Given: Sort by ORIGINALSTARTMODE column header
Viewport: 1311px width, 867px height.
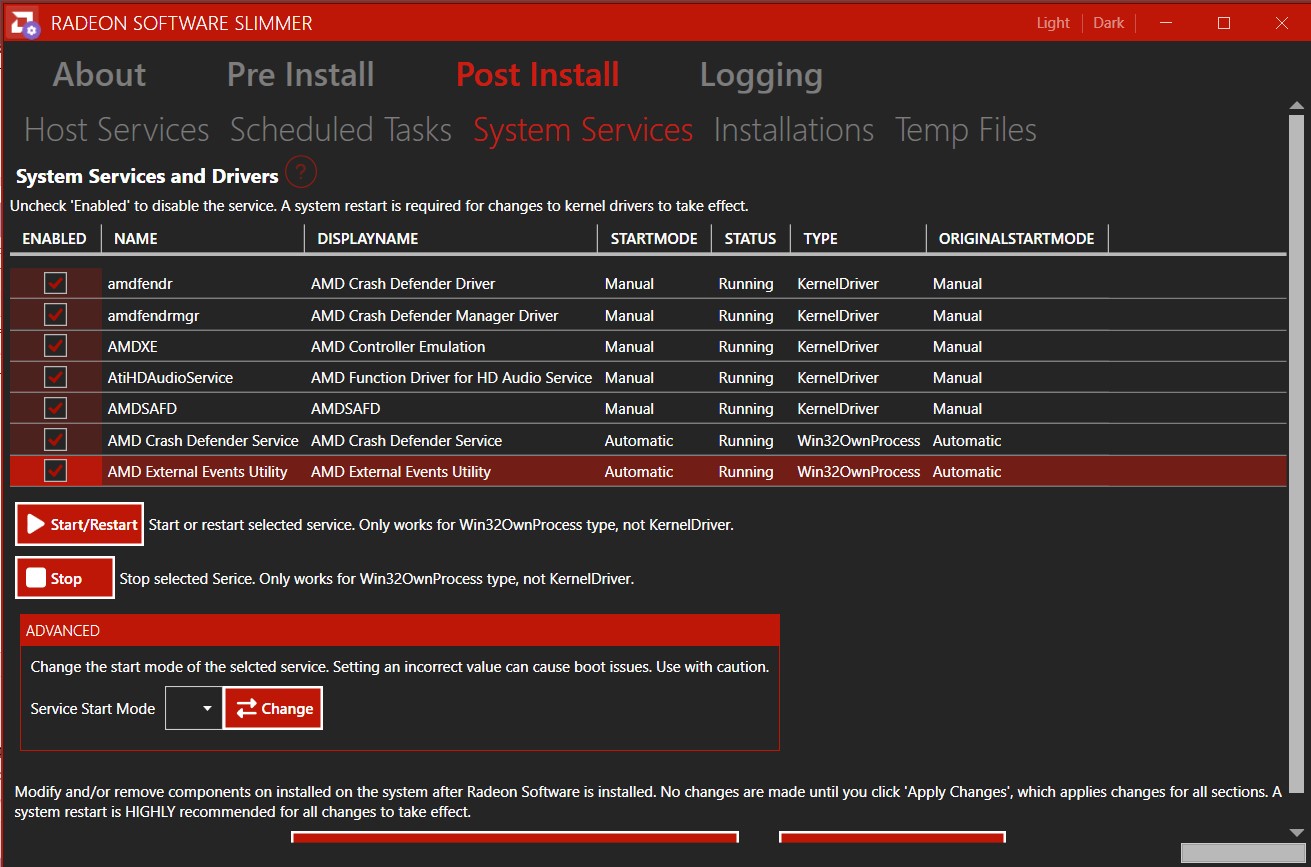Looking at the screenshot, I should [x=1017, y=238].
